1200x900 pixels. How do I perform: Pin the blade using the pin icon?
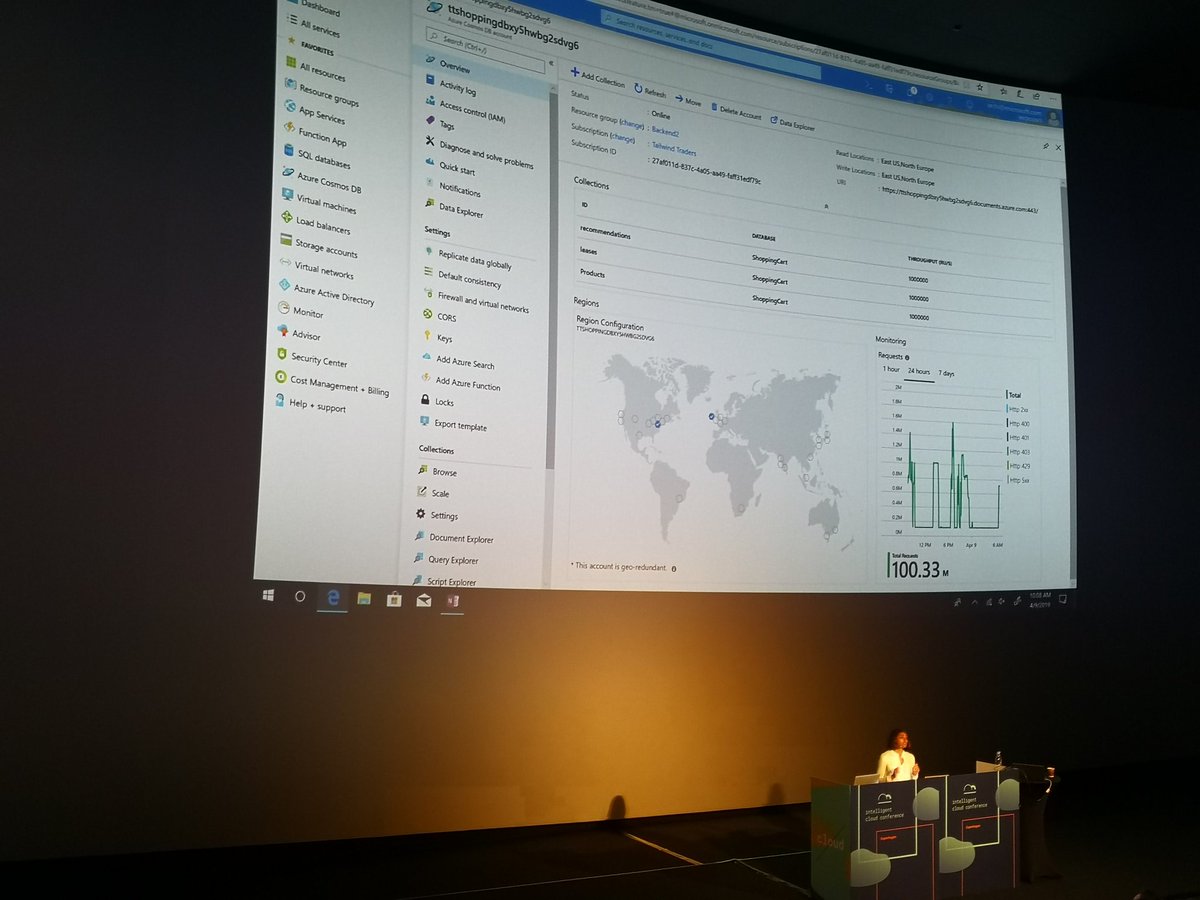(x=1045, y=145)
